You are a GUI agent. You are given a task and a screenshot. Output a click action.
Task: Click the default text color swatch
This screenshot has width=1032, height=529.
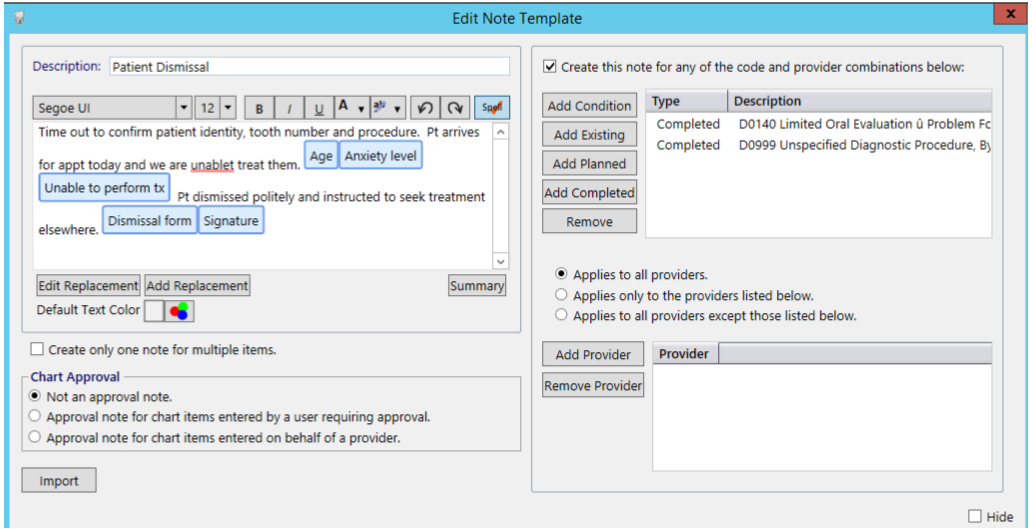153,311
